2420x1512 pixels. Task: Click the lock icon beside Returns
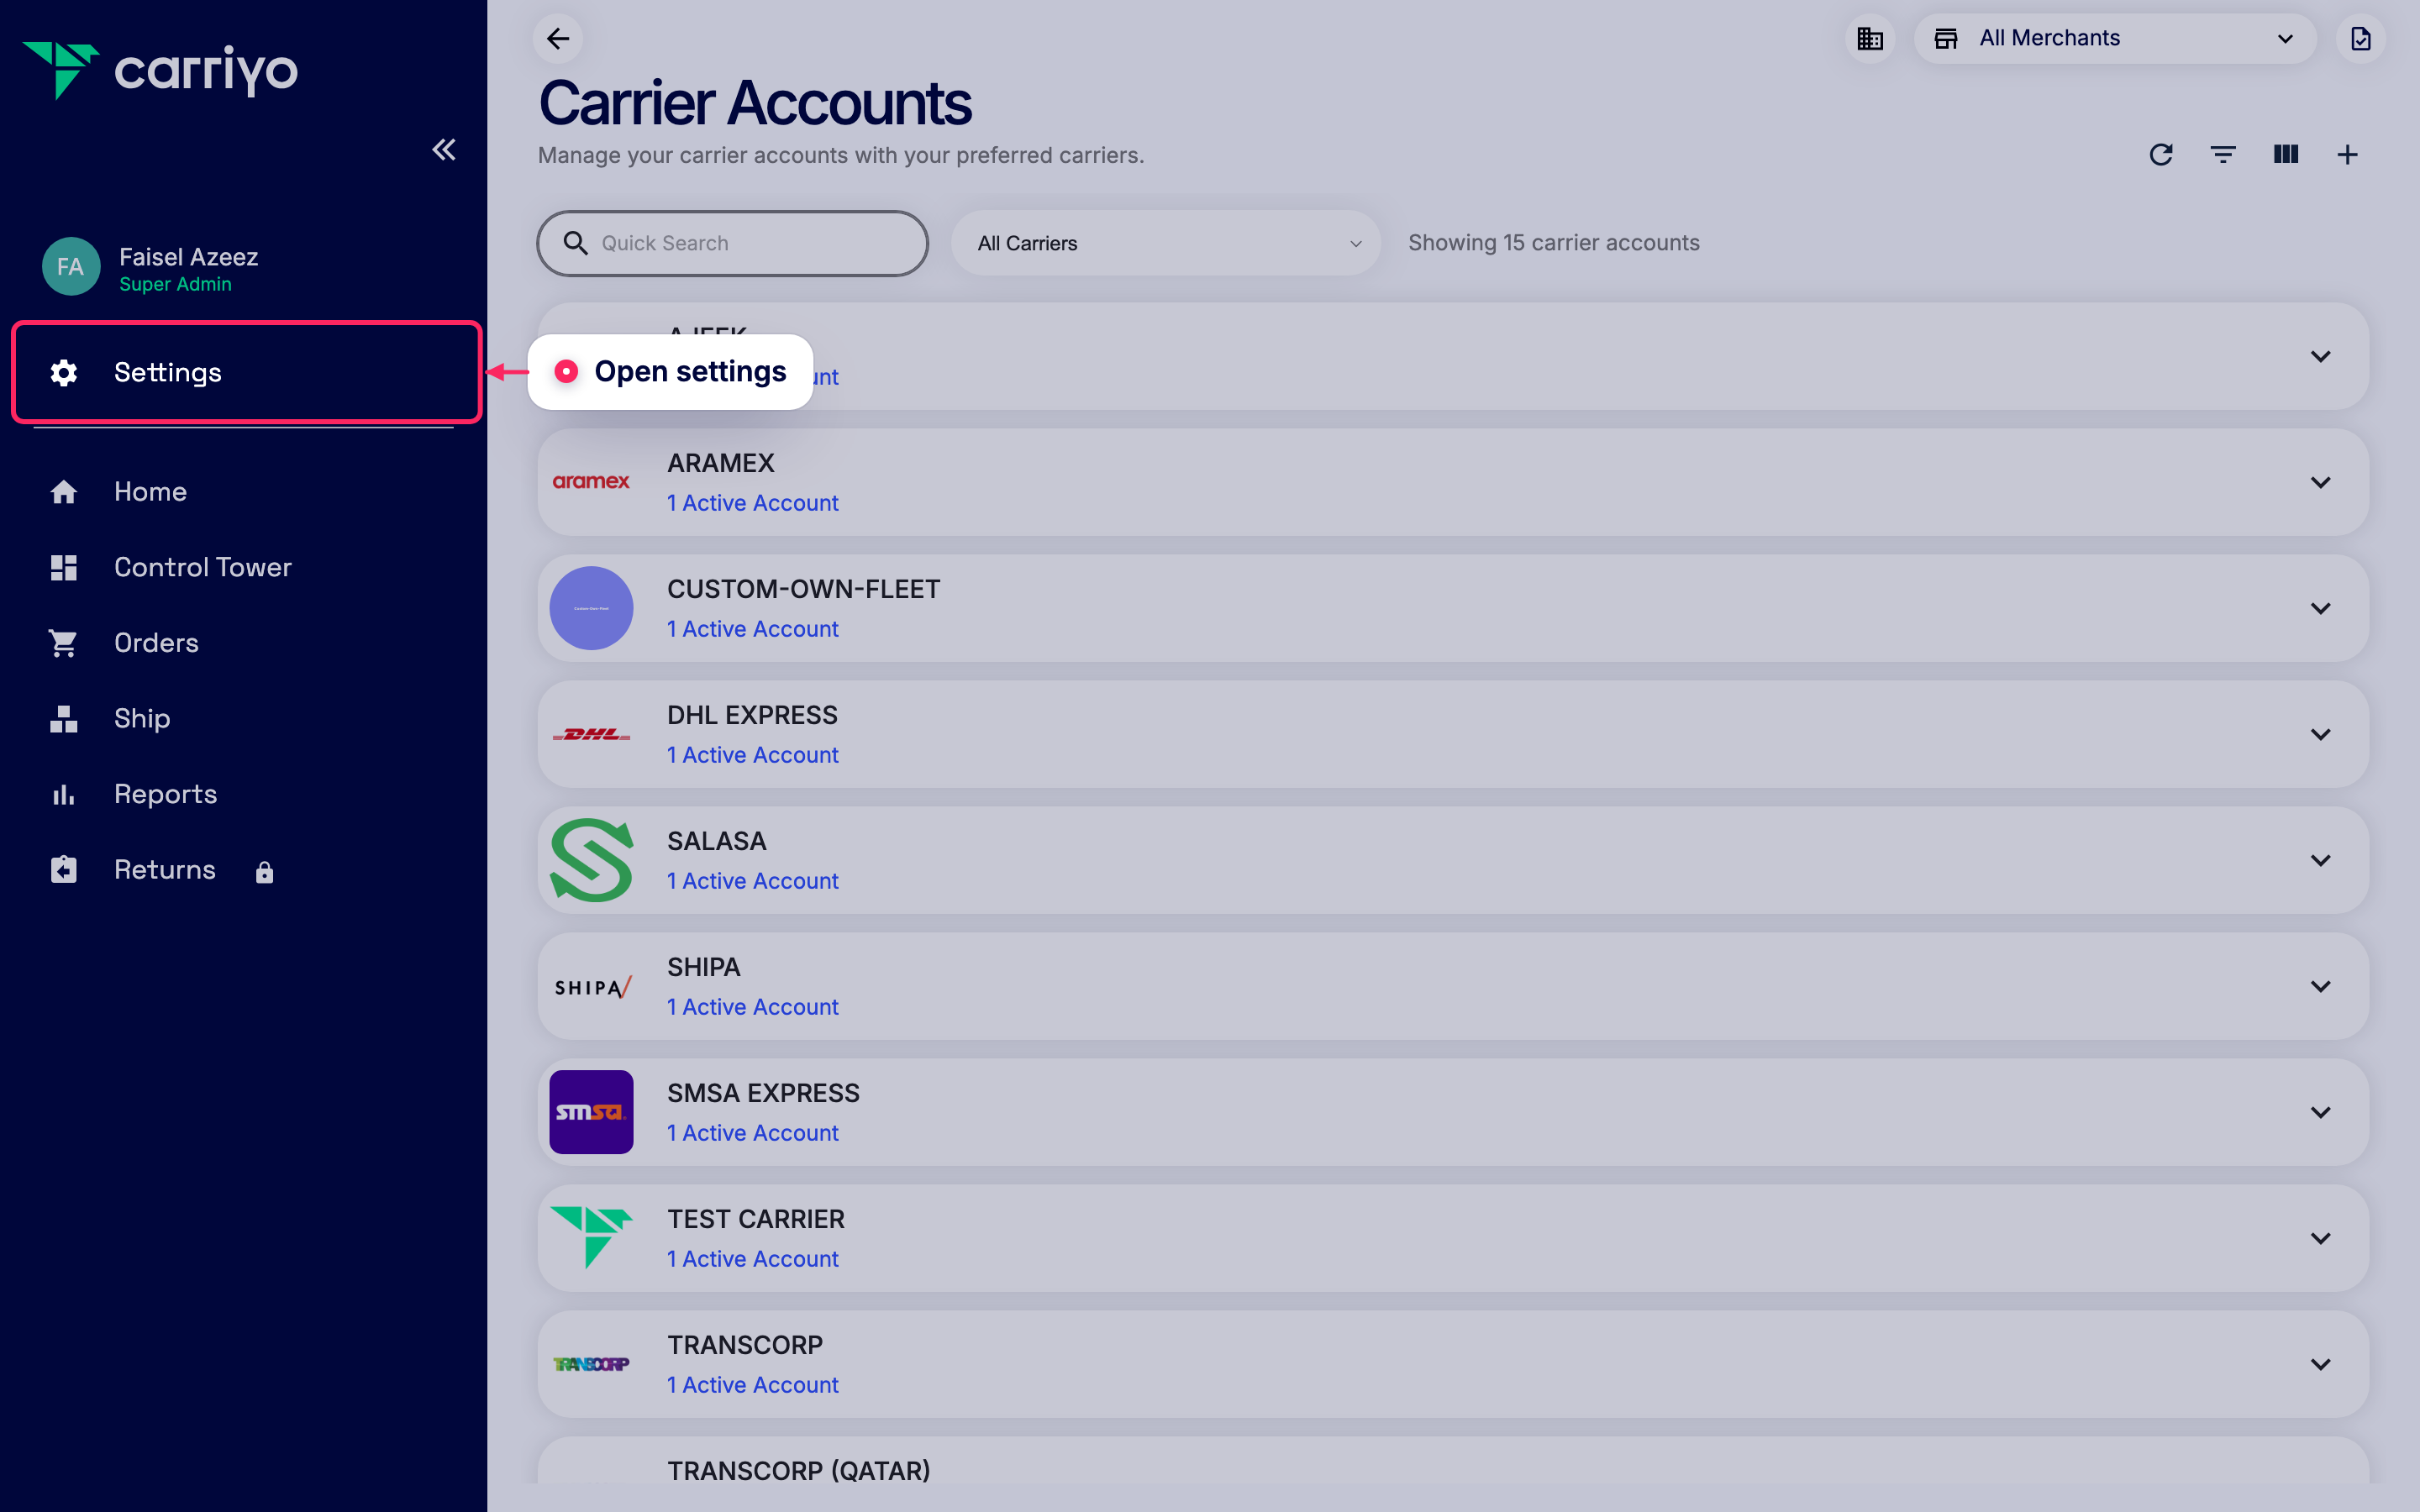point(264,872)
